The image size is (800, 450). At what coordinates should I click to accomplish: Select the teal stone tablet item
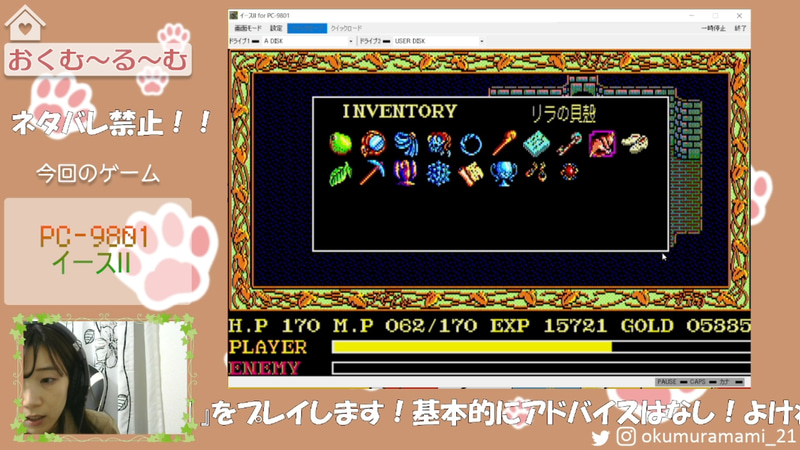[x=536, y=143]
